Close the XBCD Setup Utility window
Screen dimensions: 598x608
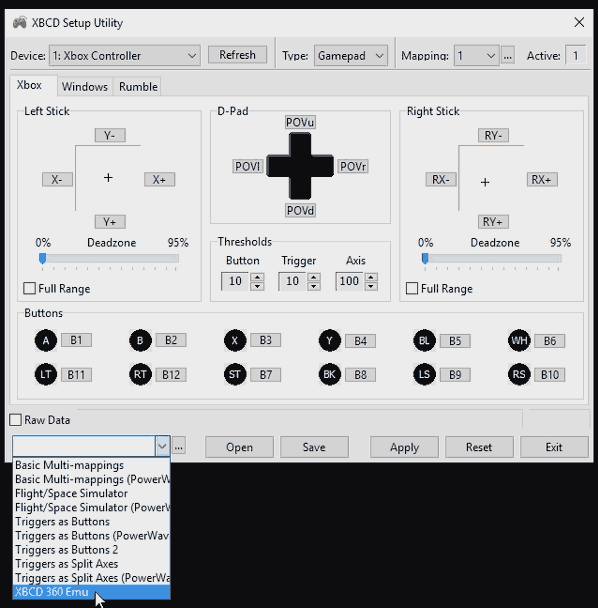(579, 22)
